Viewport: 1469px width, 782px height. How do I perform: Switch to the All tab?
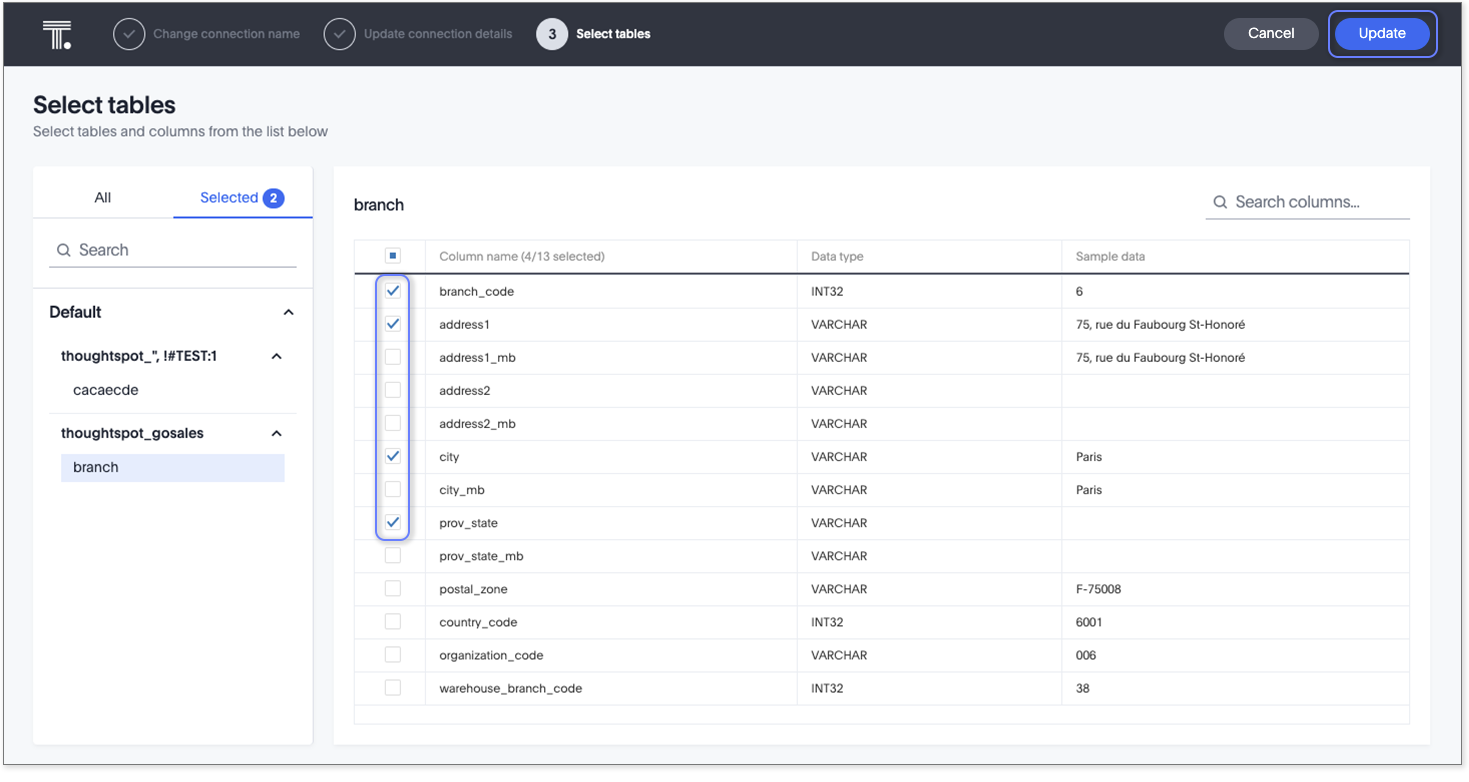click(x=103, y=198)
